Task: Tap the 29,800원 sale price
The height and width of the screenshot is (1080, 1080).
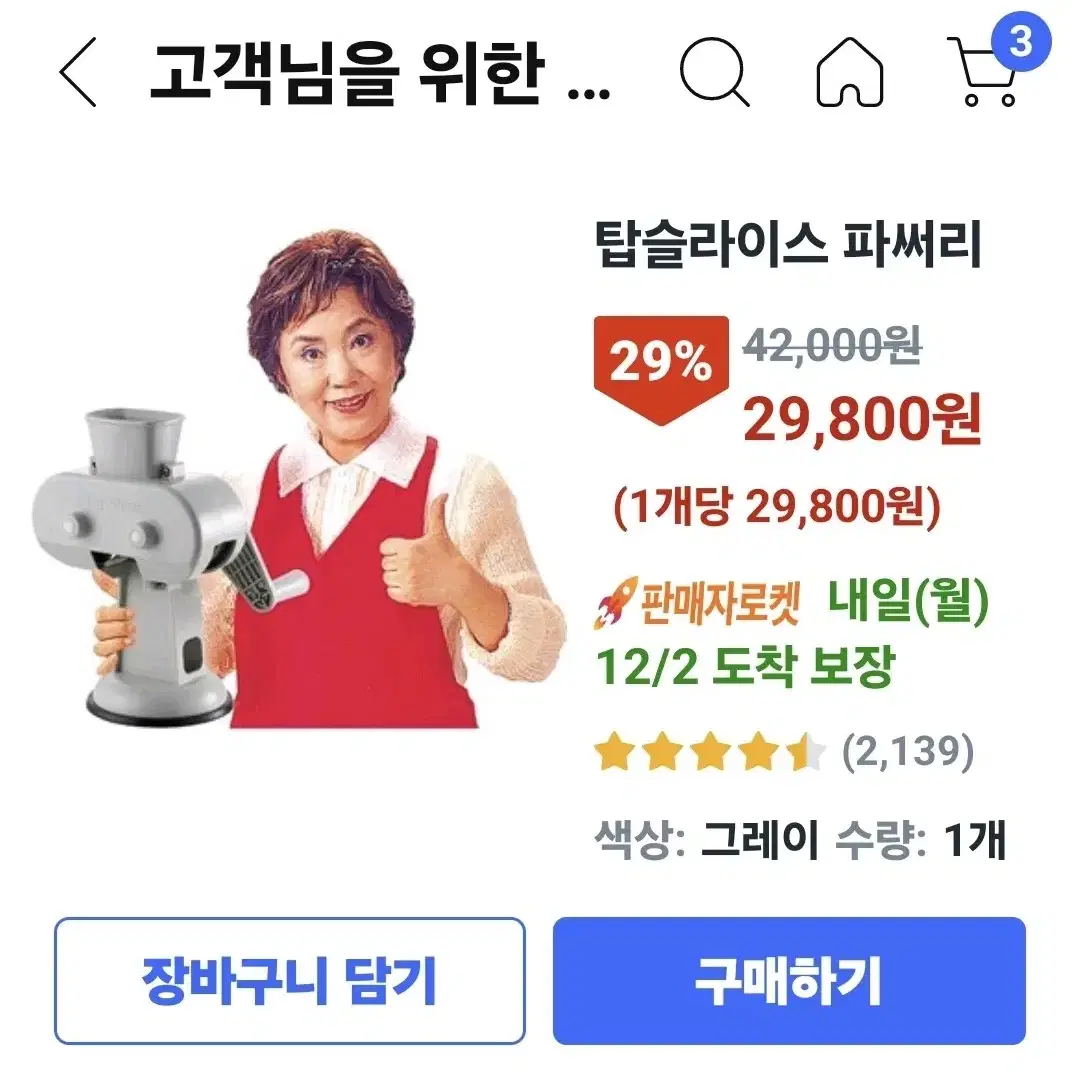Action: click(862, 419)
